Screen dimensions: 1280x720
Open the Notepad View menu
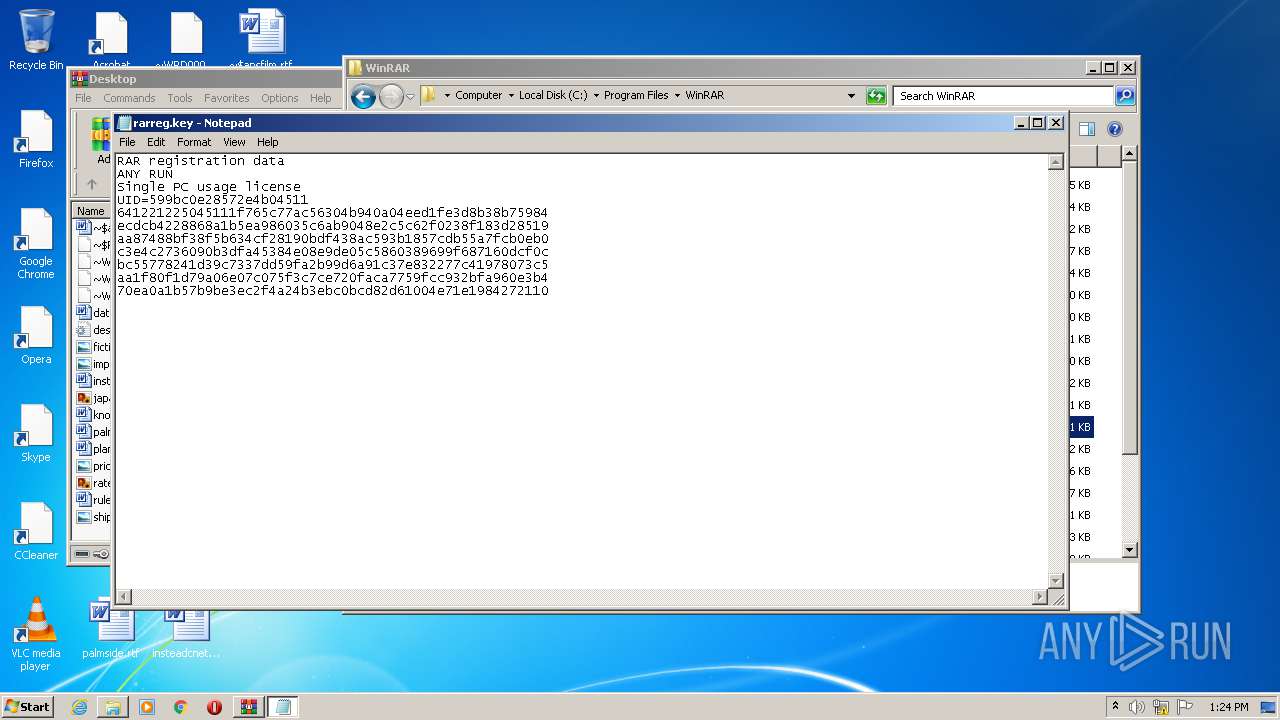(x=234, y=142)
